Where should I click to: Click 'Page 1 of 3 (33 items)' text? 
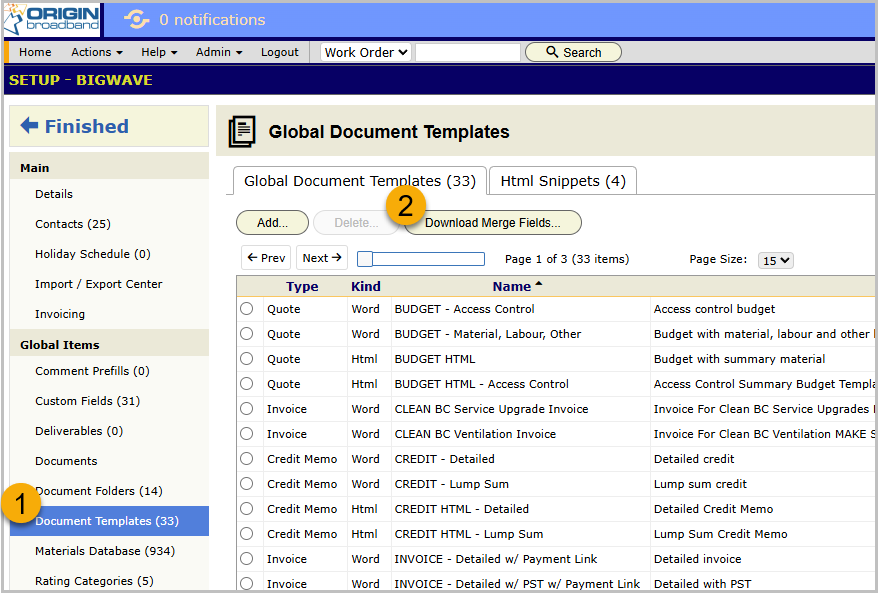[567, 259]
